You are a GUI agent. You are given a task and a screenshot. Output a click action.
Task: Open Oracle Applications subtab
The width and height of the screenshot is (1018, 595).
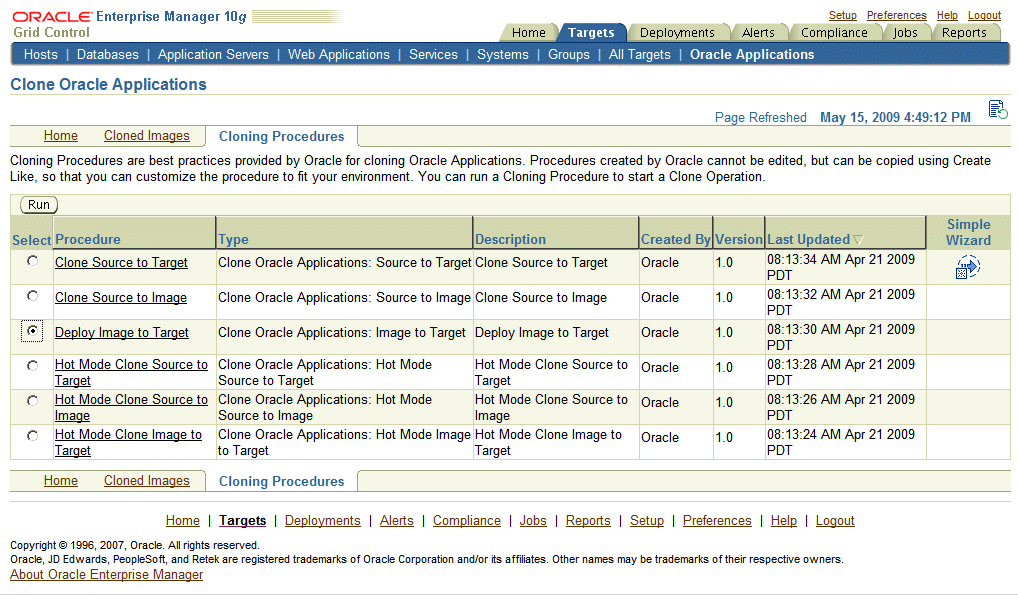[x=752, y=55]
